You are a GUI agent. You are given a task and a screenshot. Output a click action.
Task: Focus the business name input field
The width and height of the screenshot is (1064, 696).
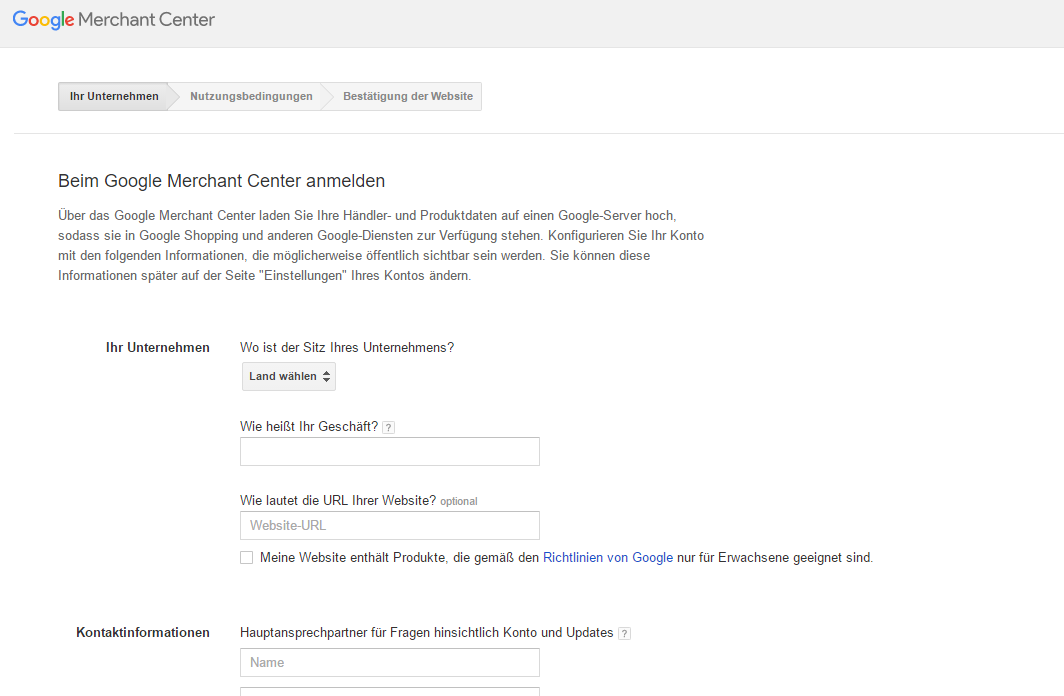click(x=390, y=452)
